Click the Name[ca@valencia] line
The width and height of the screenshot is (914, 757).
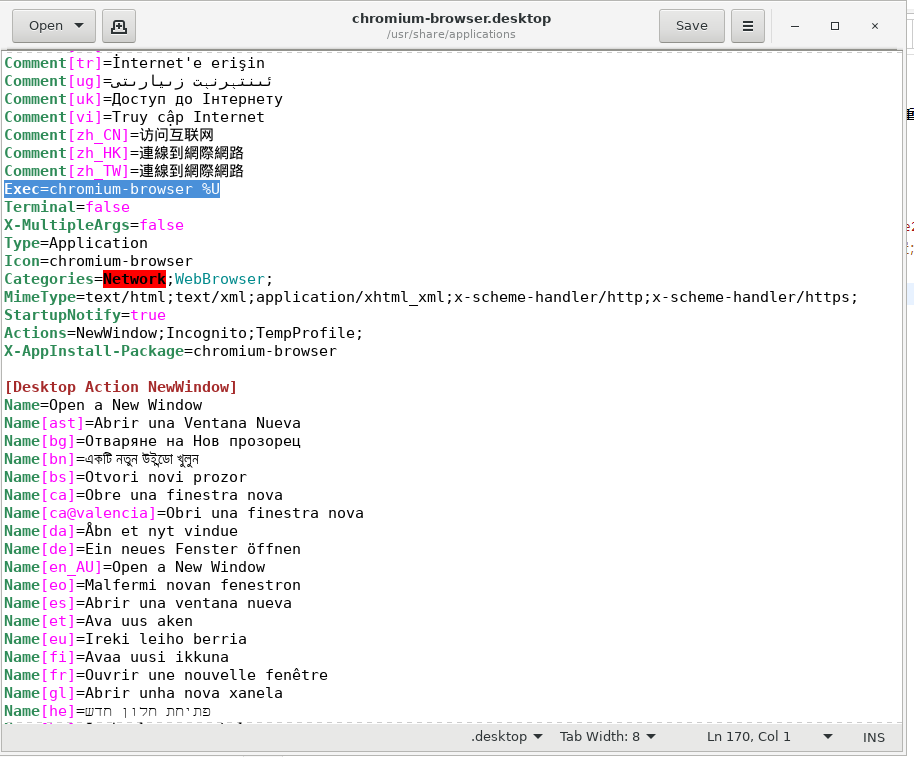pos(184,513)
